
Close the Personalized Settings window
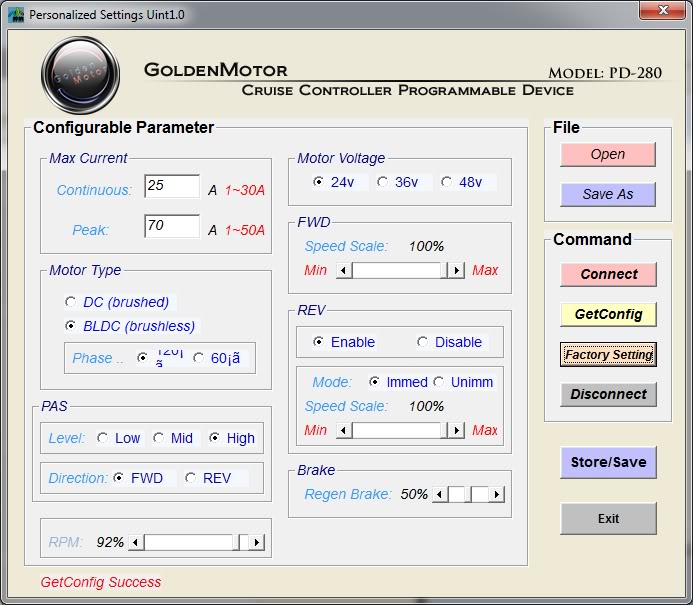tap(662, 12)
